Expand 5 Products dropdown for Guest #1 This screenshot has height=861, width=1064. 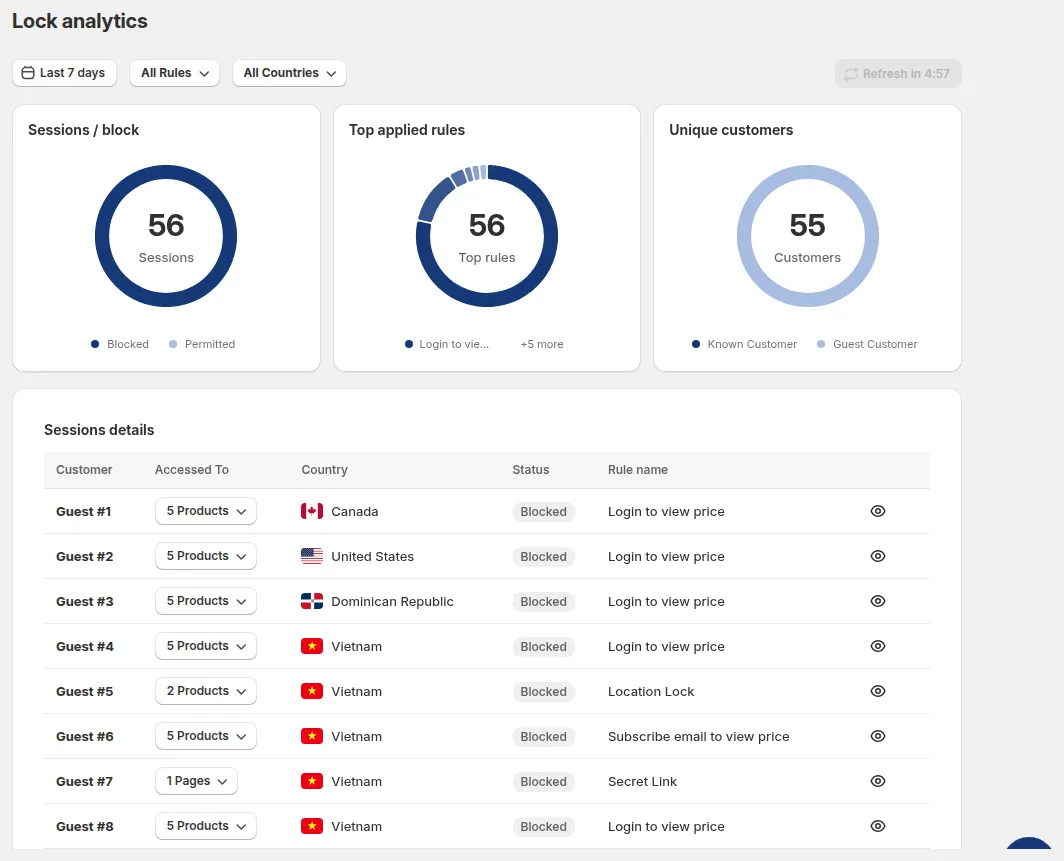click(x=206, y=511)
